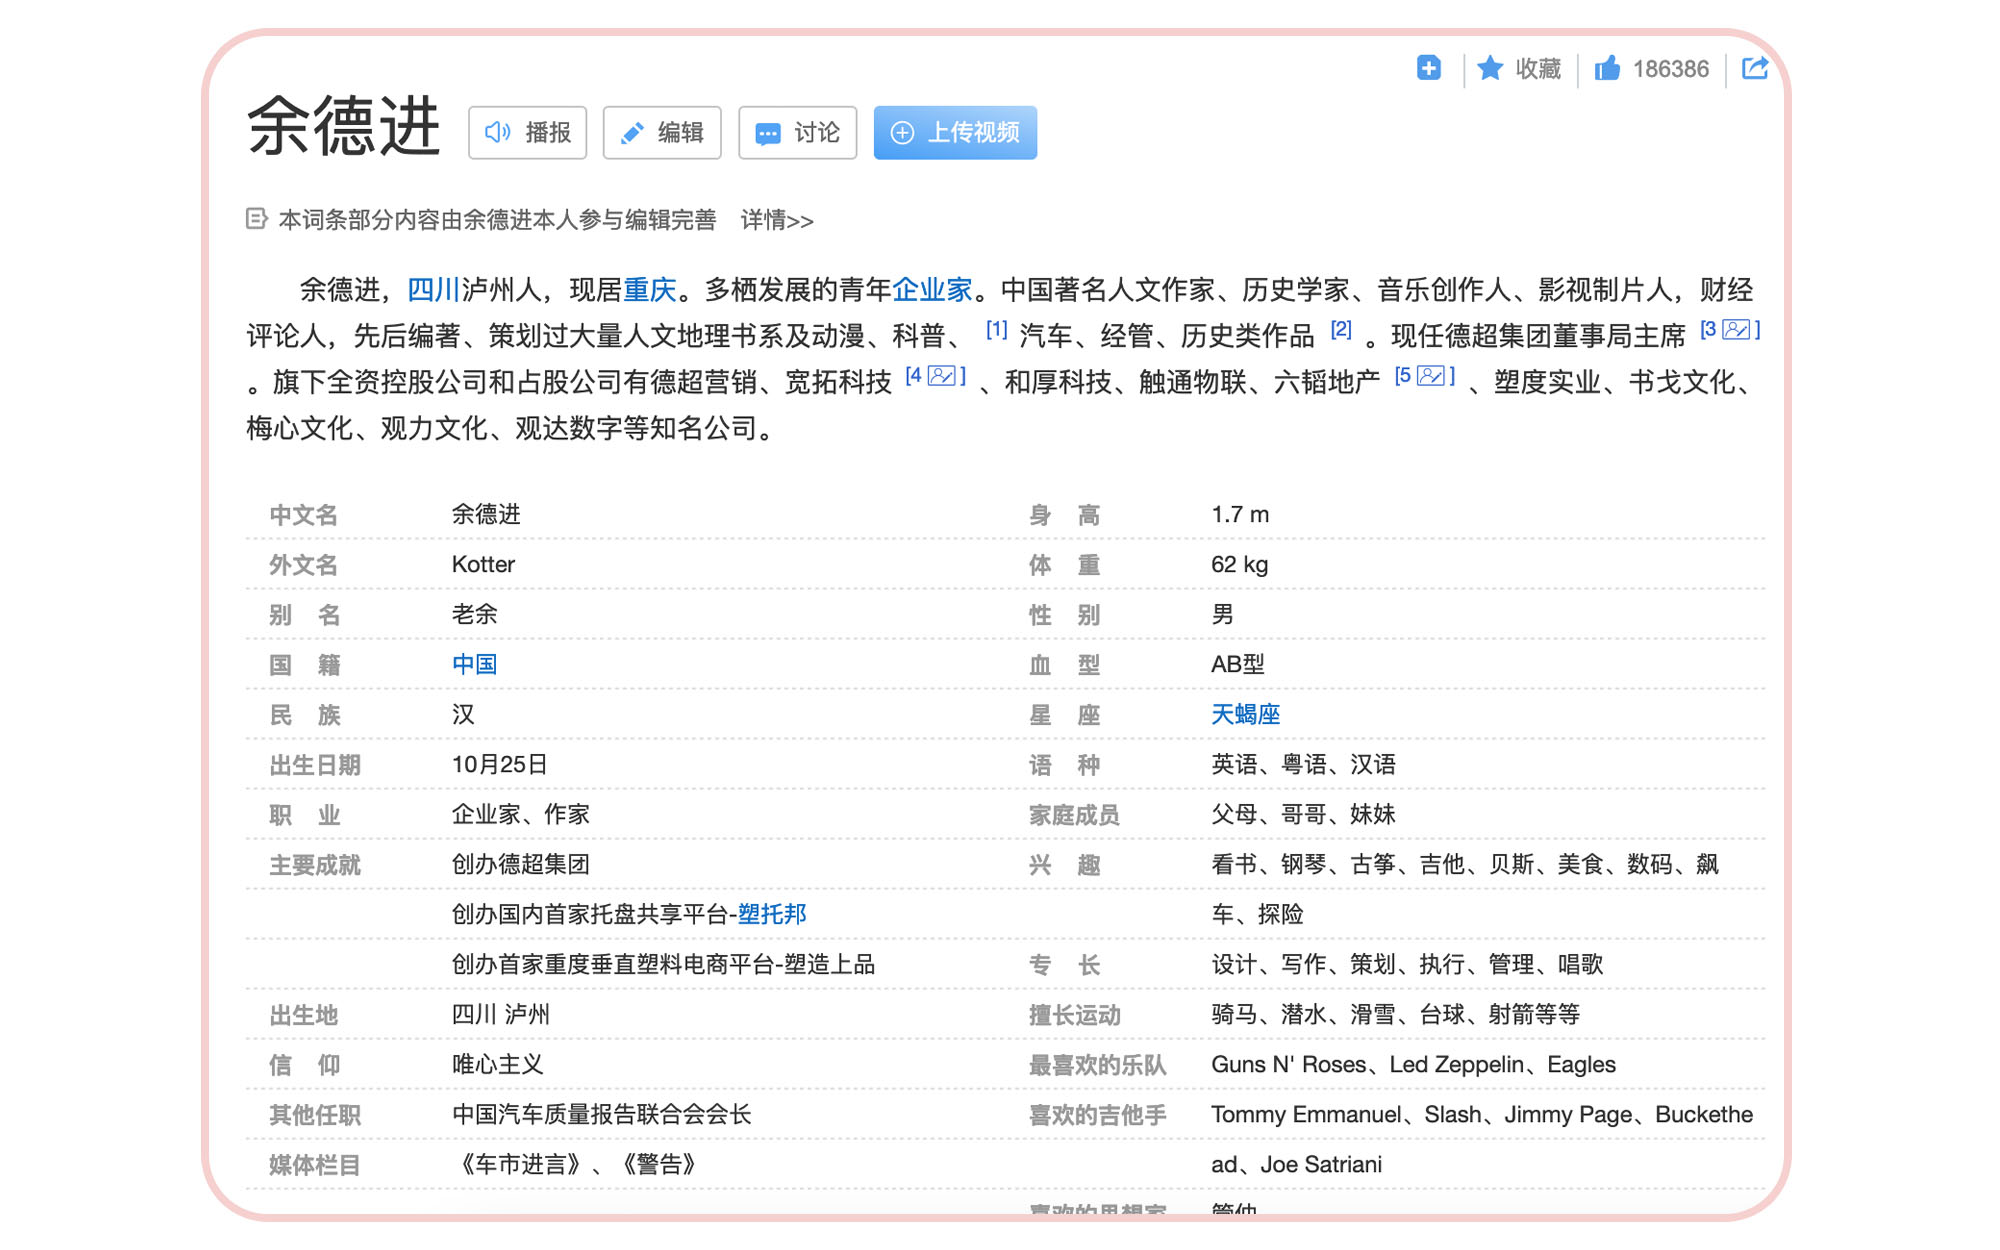
Task: Click citation marker [1]
Action: [996, 330]
